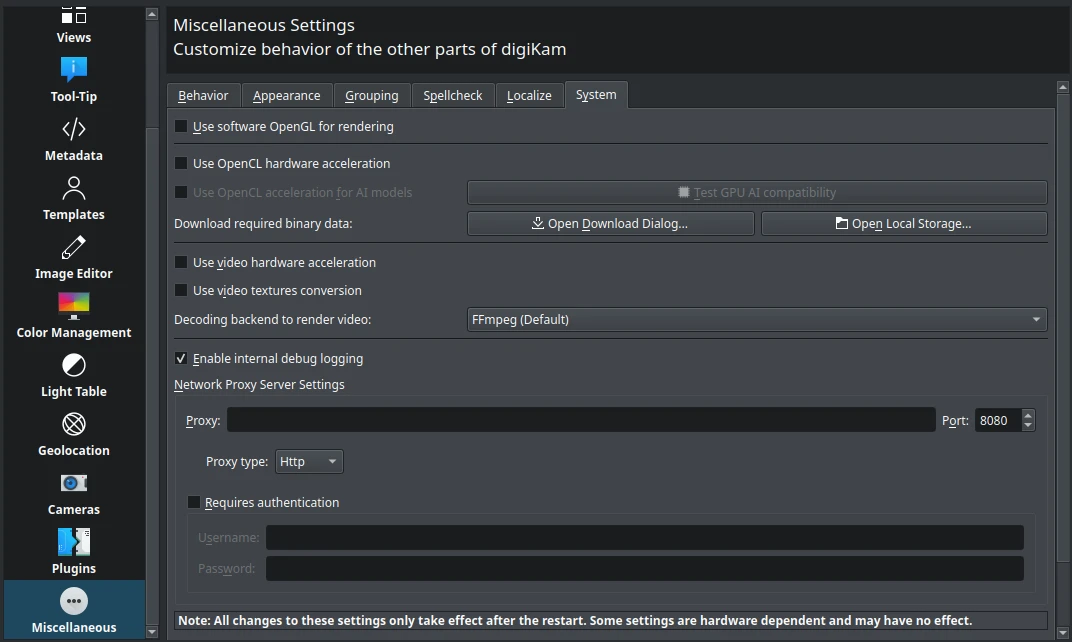Open the Plugins settings section

73,542
